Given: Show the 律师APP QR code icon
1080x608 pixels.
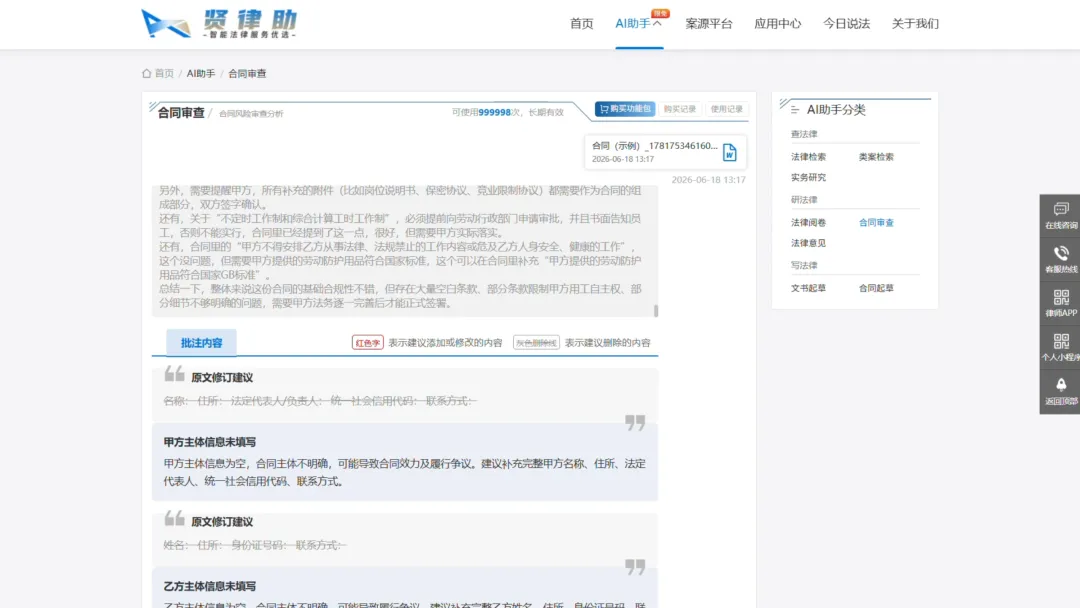Looking at the screenshot, I should (x=1061, y=297).
